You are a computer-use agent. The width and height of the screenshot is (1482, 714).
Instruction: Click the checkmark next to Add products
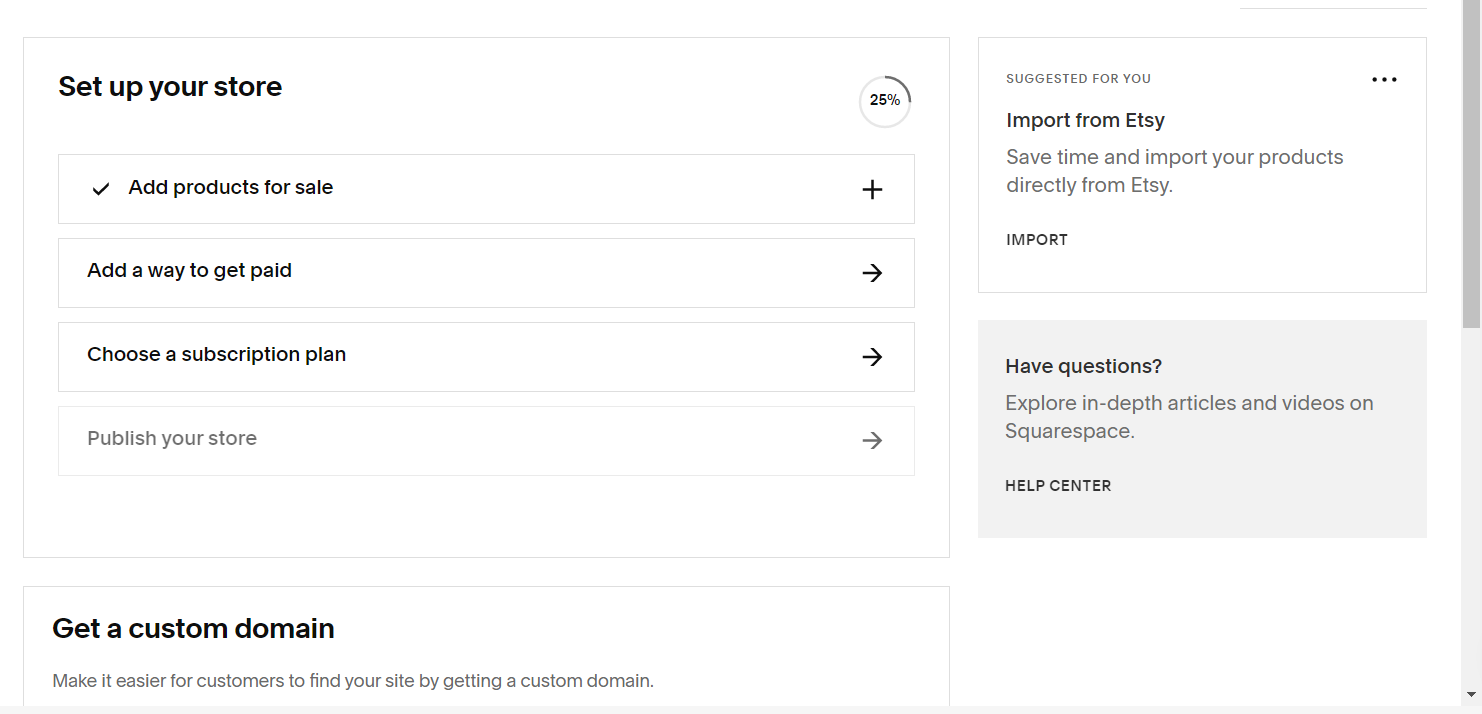pos(101,189)
